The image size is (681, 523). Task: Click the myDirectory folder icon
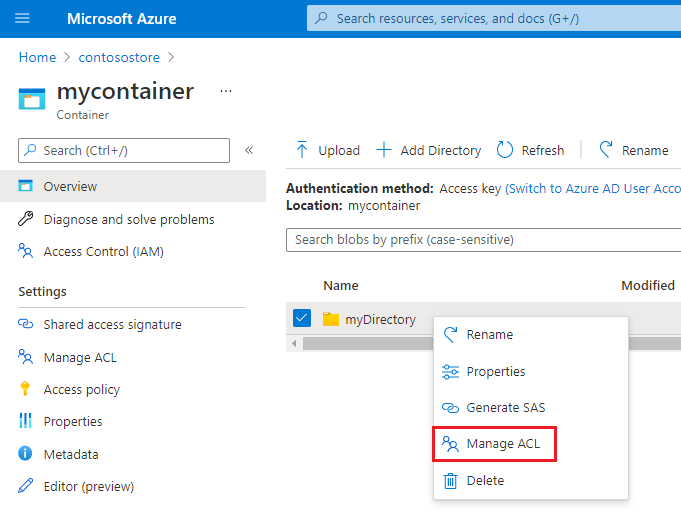point(331,320)
